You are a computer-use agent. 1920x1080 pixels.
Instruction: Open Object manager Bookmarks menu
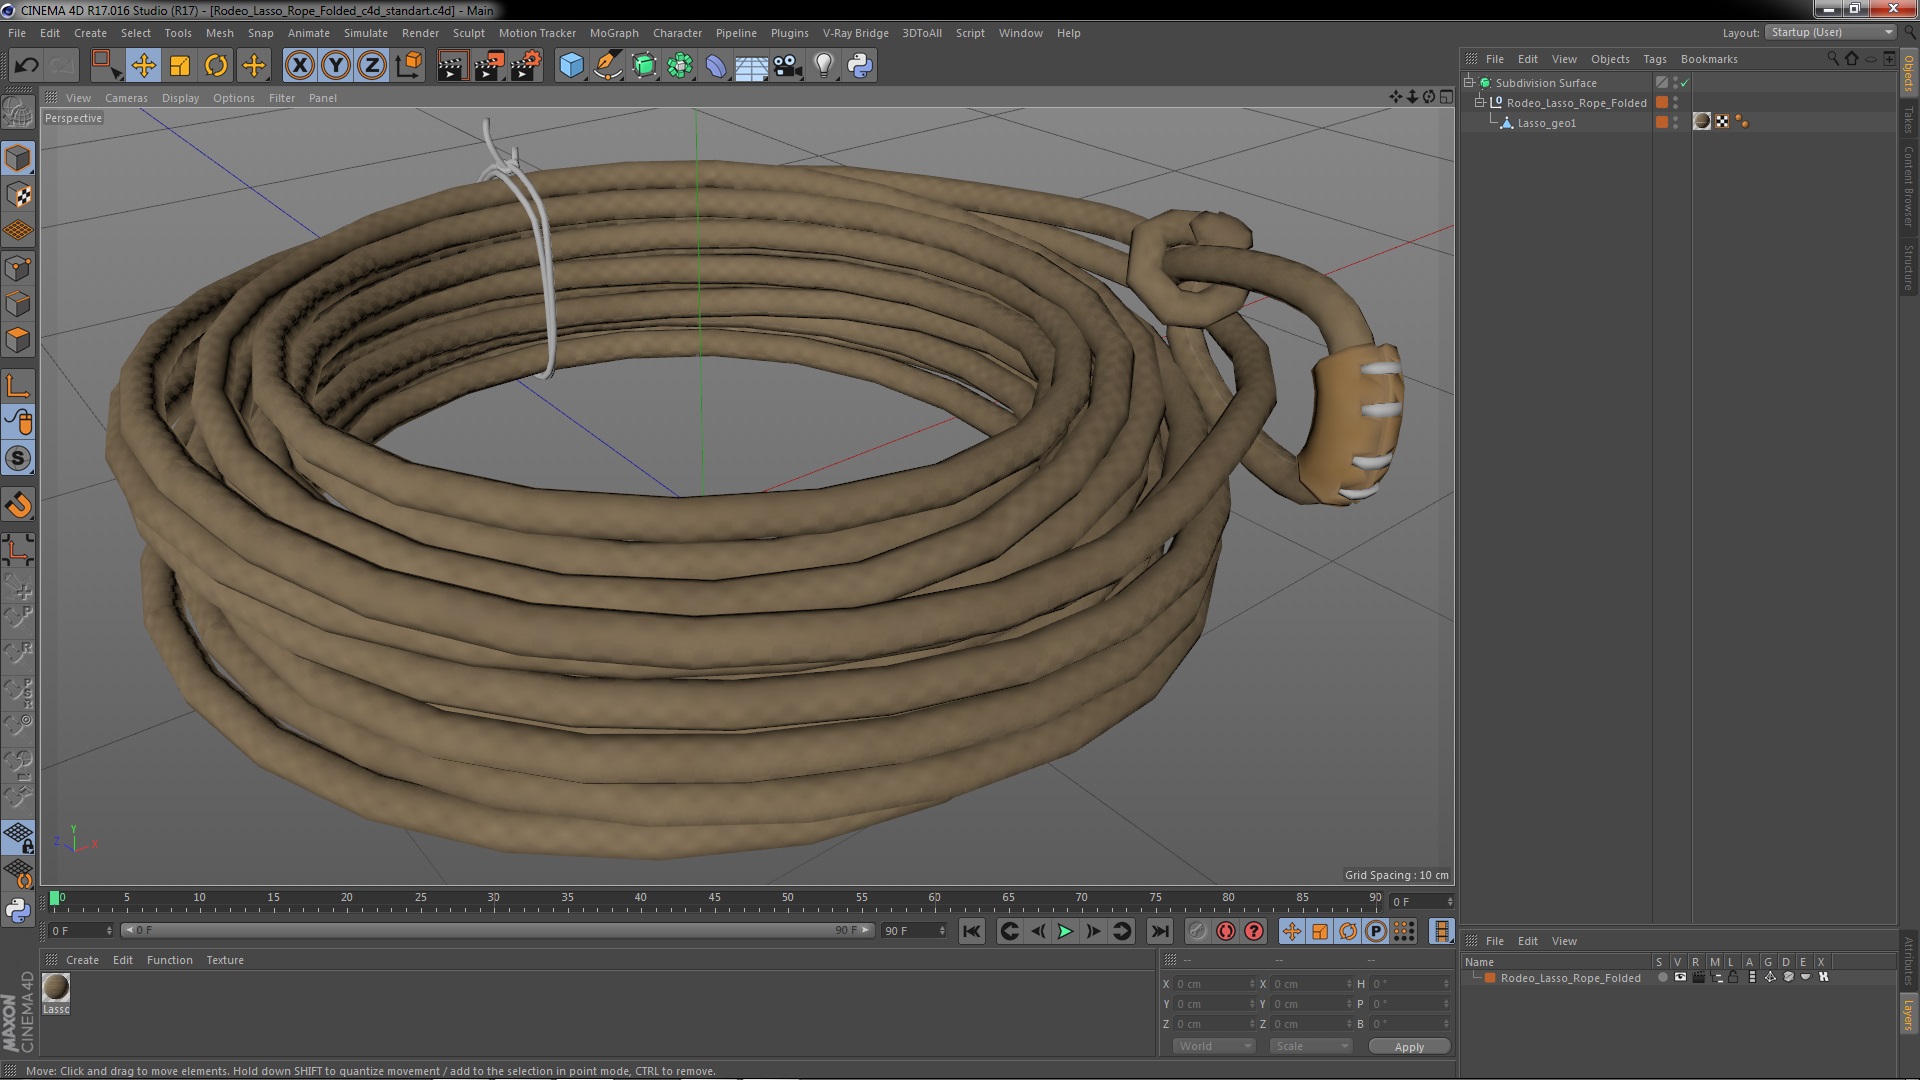tap(1709, 59)
